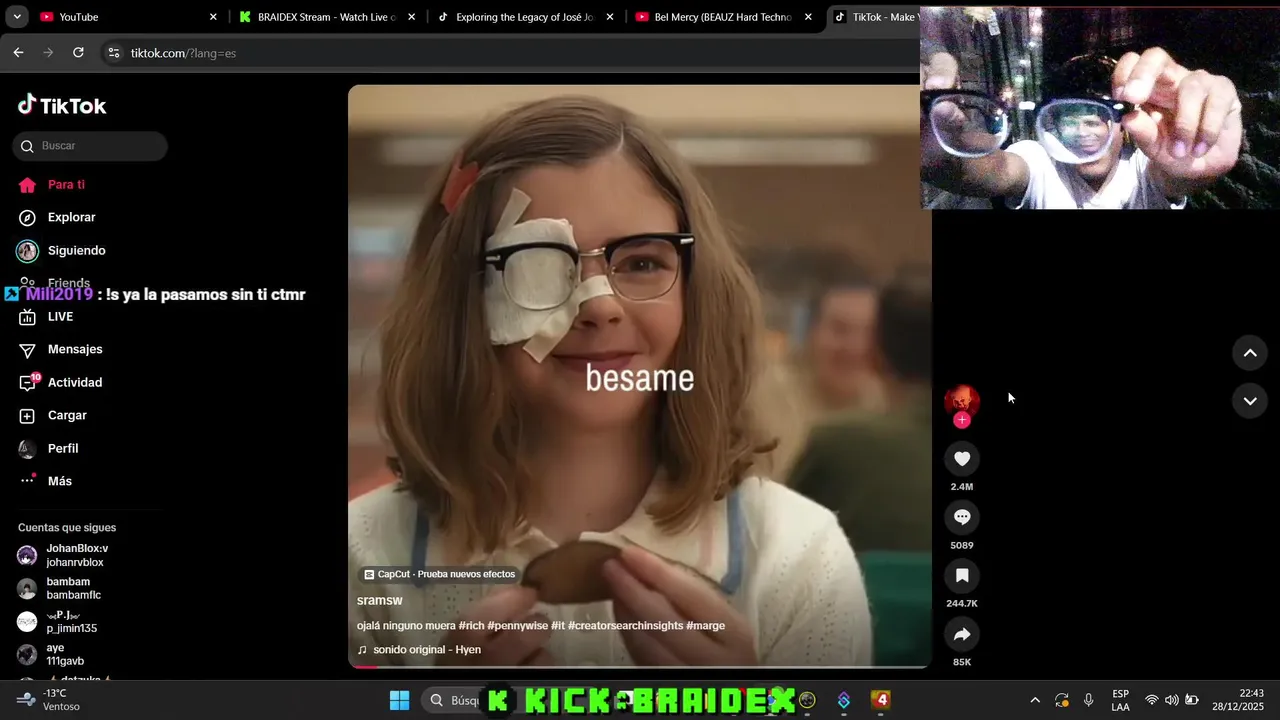The image size is (1280, 720).
Task: Open the comments showing 5089
Action: click(962, 517)
